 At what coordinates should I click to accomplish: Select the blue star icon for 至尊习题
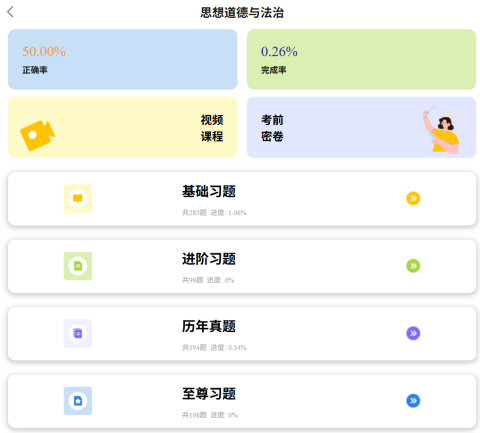pyautogui.click(x=78, y=401)
